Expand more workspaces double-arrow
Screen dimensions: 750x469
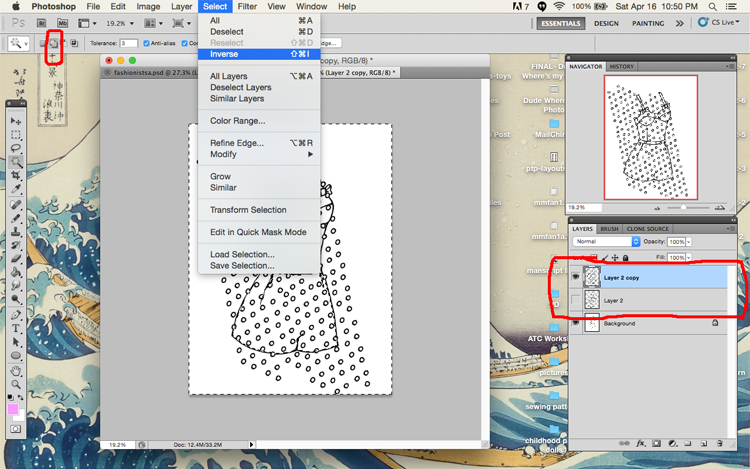[679, 23]
